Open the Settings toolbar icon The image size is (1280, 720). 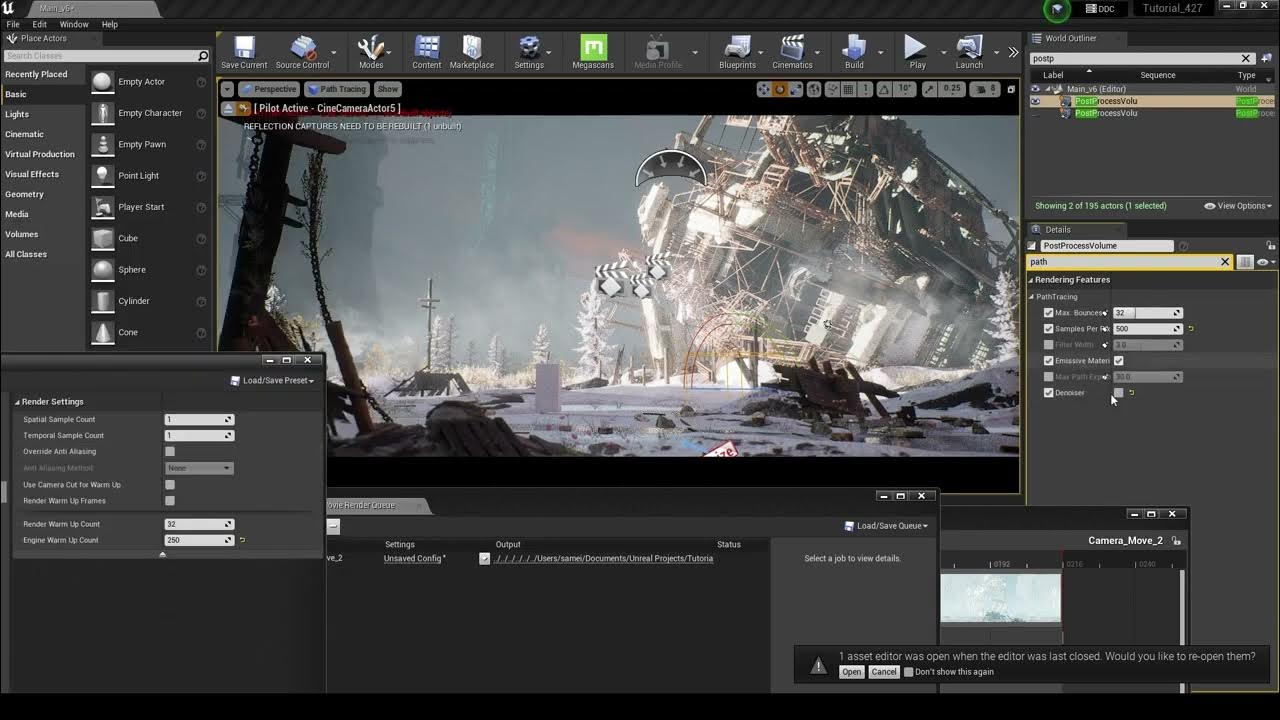click(x=529, y=52)
